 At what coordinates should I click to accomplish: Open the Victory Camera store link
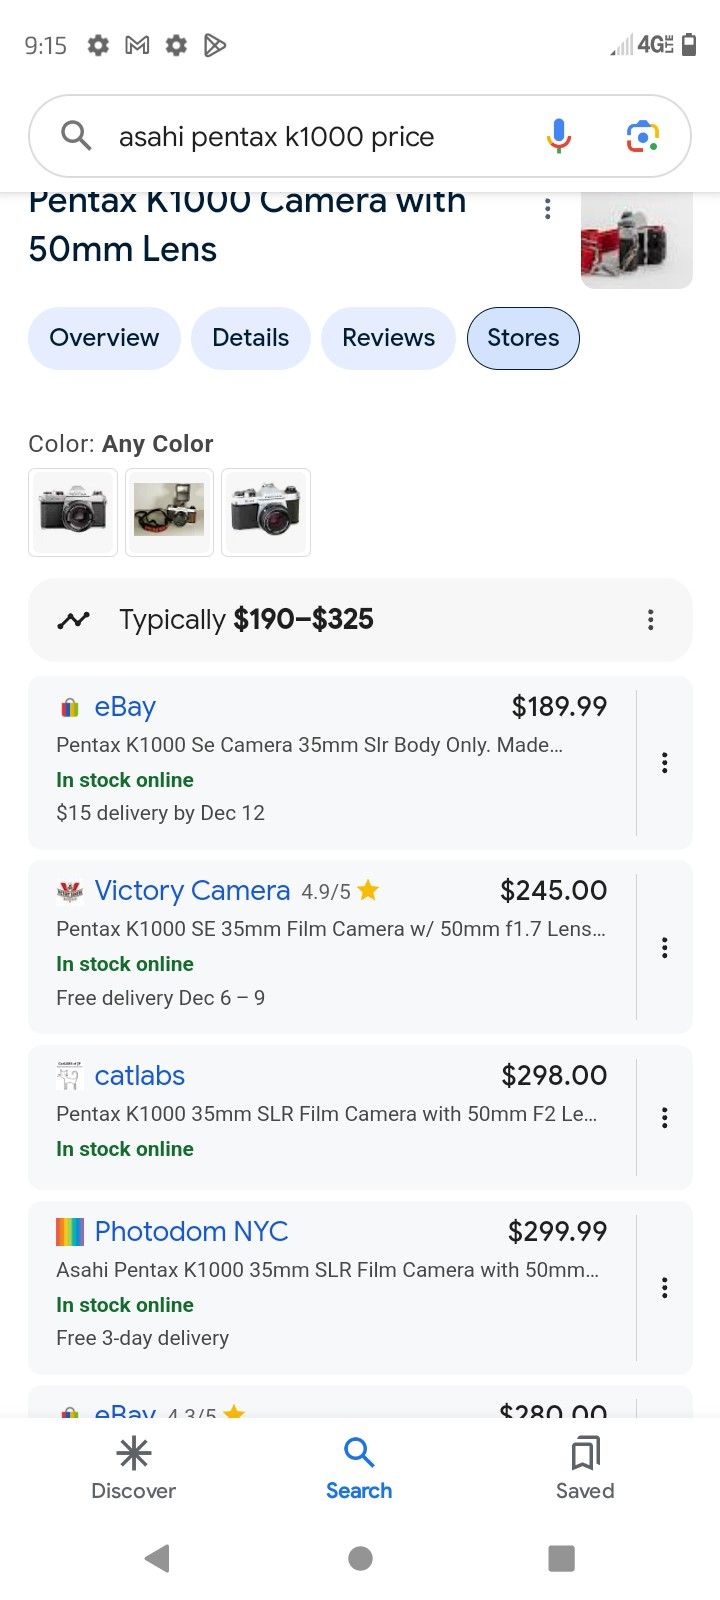pyautogui.click(x=192, y=890)
